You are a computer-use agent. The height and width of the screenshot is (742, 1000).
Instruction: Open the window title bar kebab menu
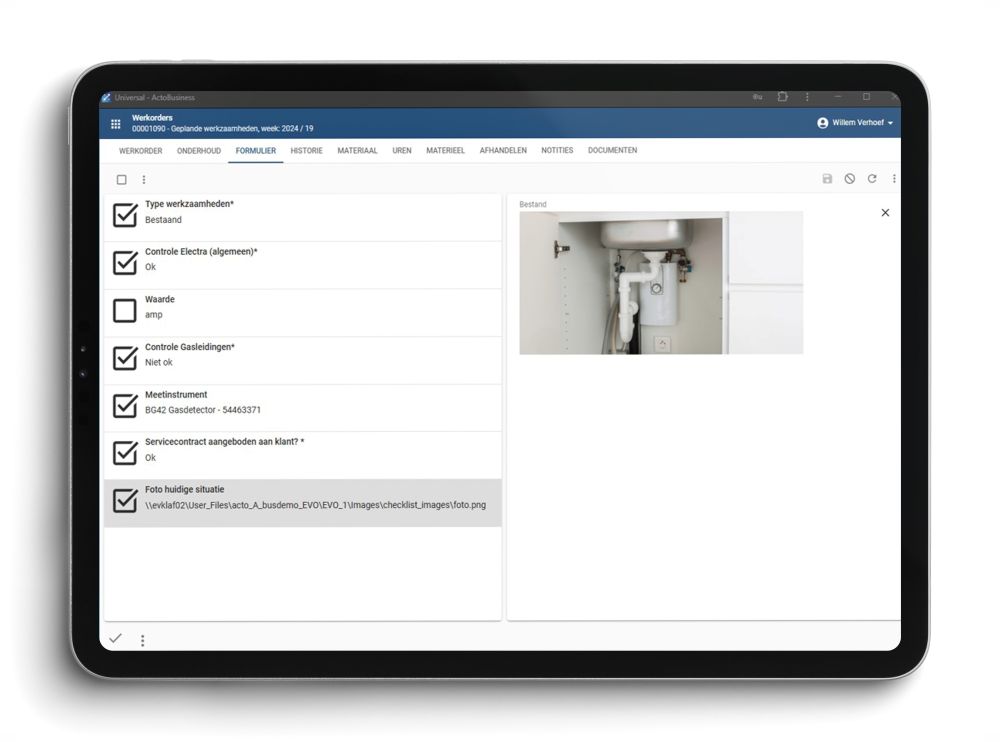pyautogui.click(x=807, y=97)
